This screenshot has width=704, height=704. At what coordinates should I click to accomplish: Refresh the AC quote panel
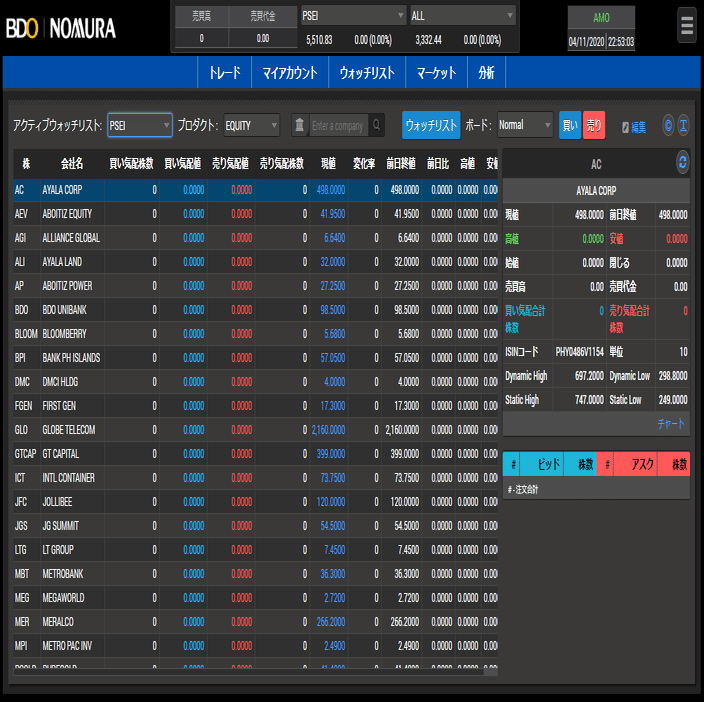682,163
